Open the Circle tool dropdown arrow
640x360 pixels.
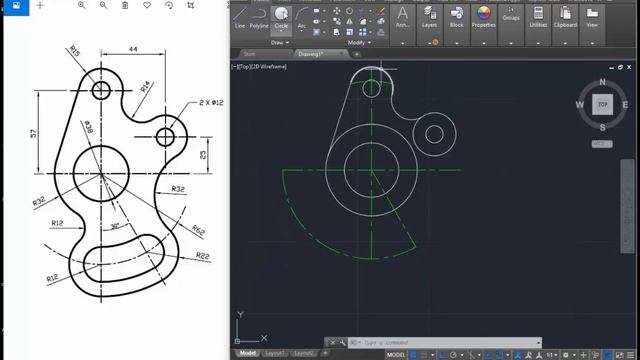(x=281, y=31)
